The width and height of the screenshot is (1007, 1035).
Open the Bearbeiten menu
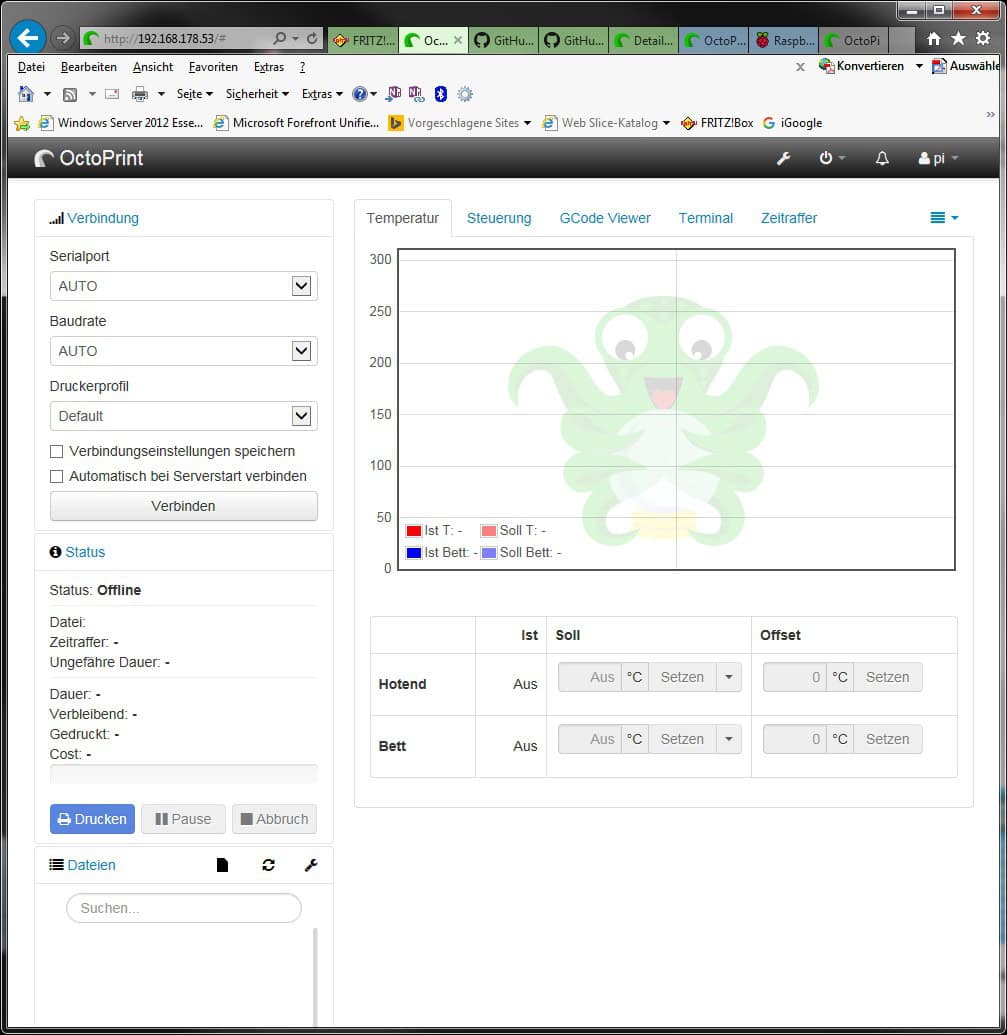(88, 67)
